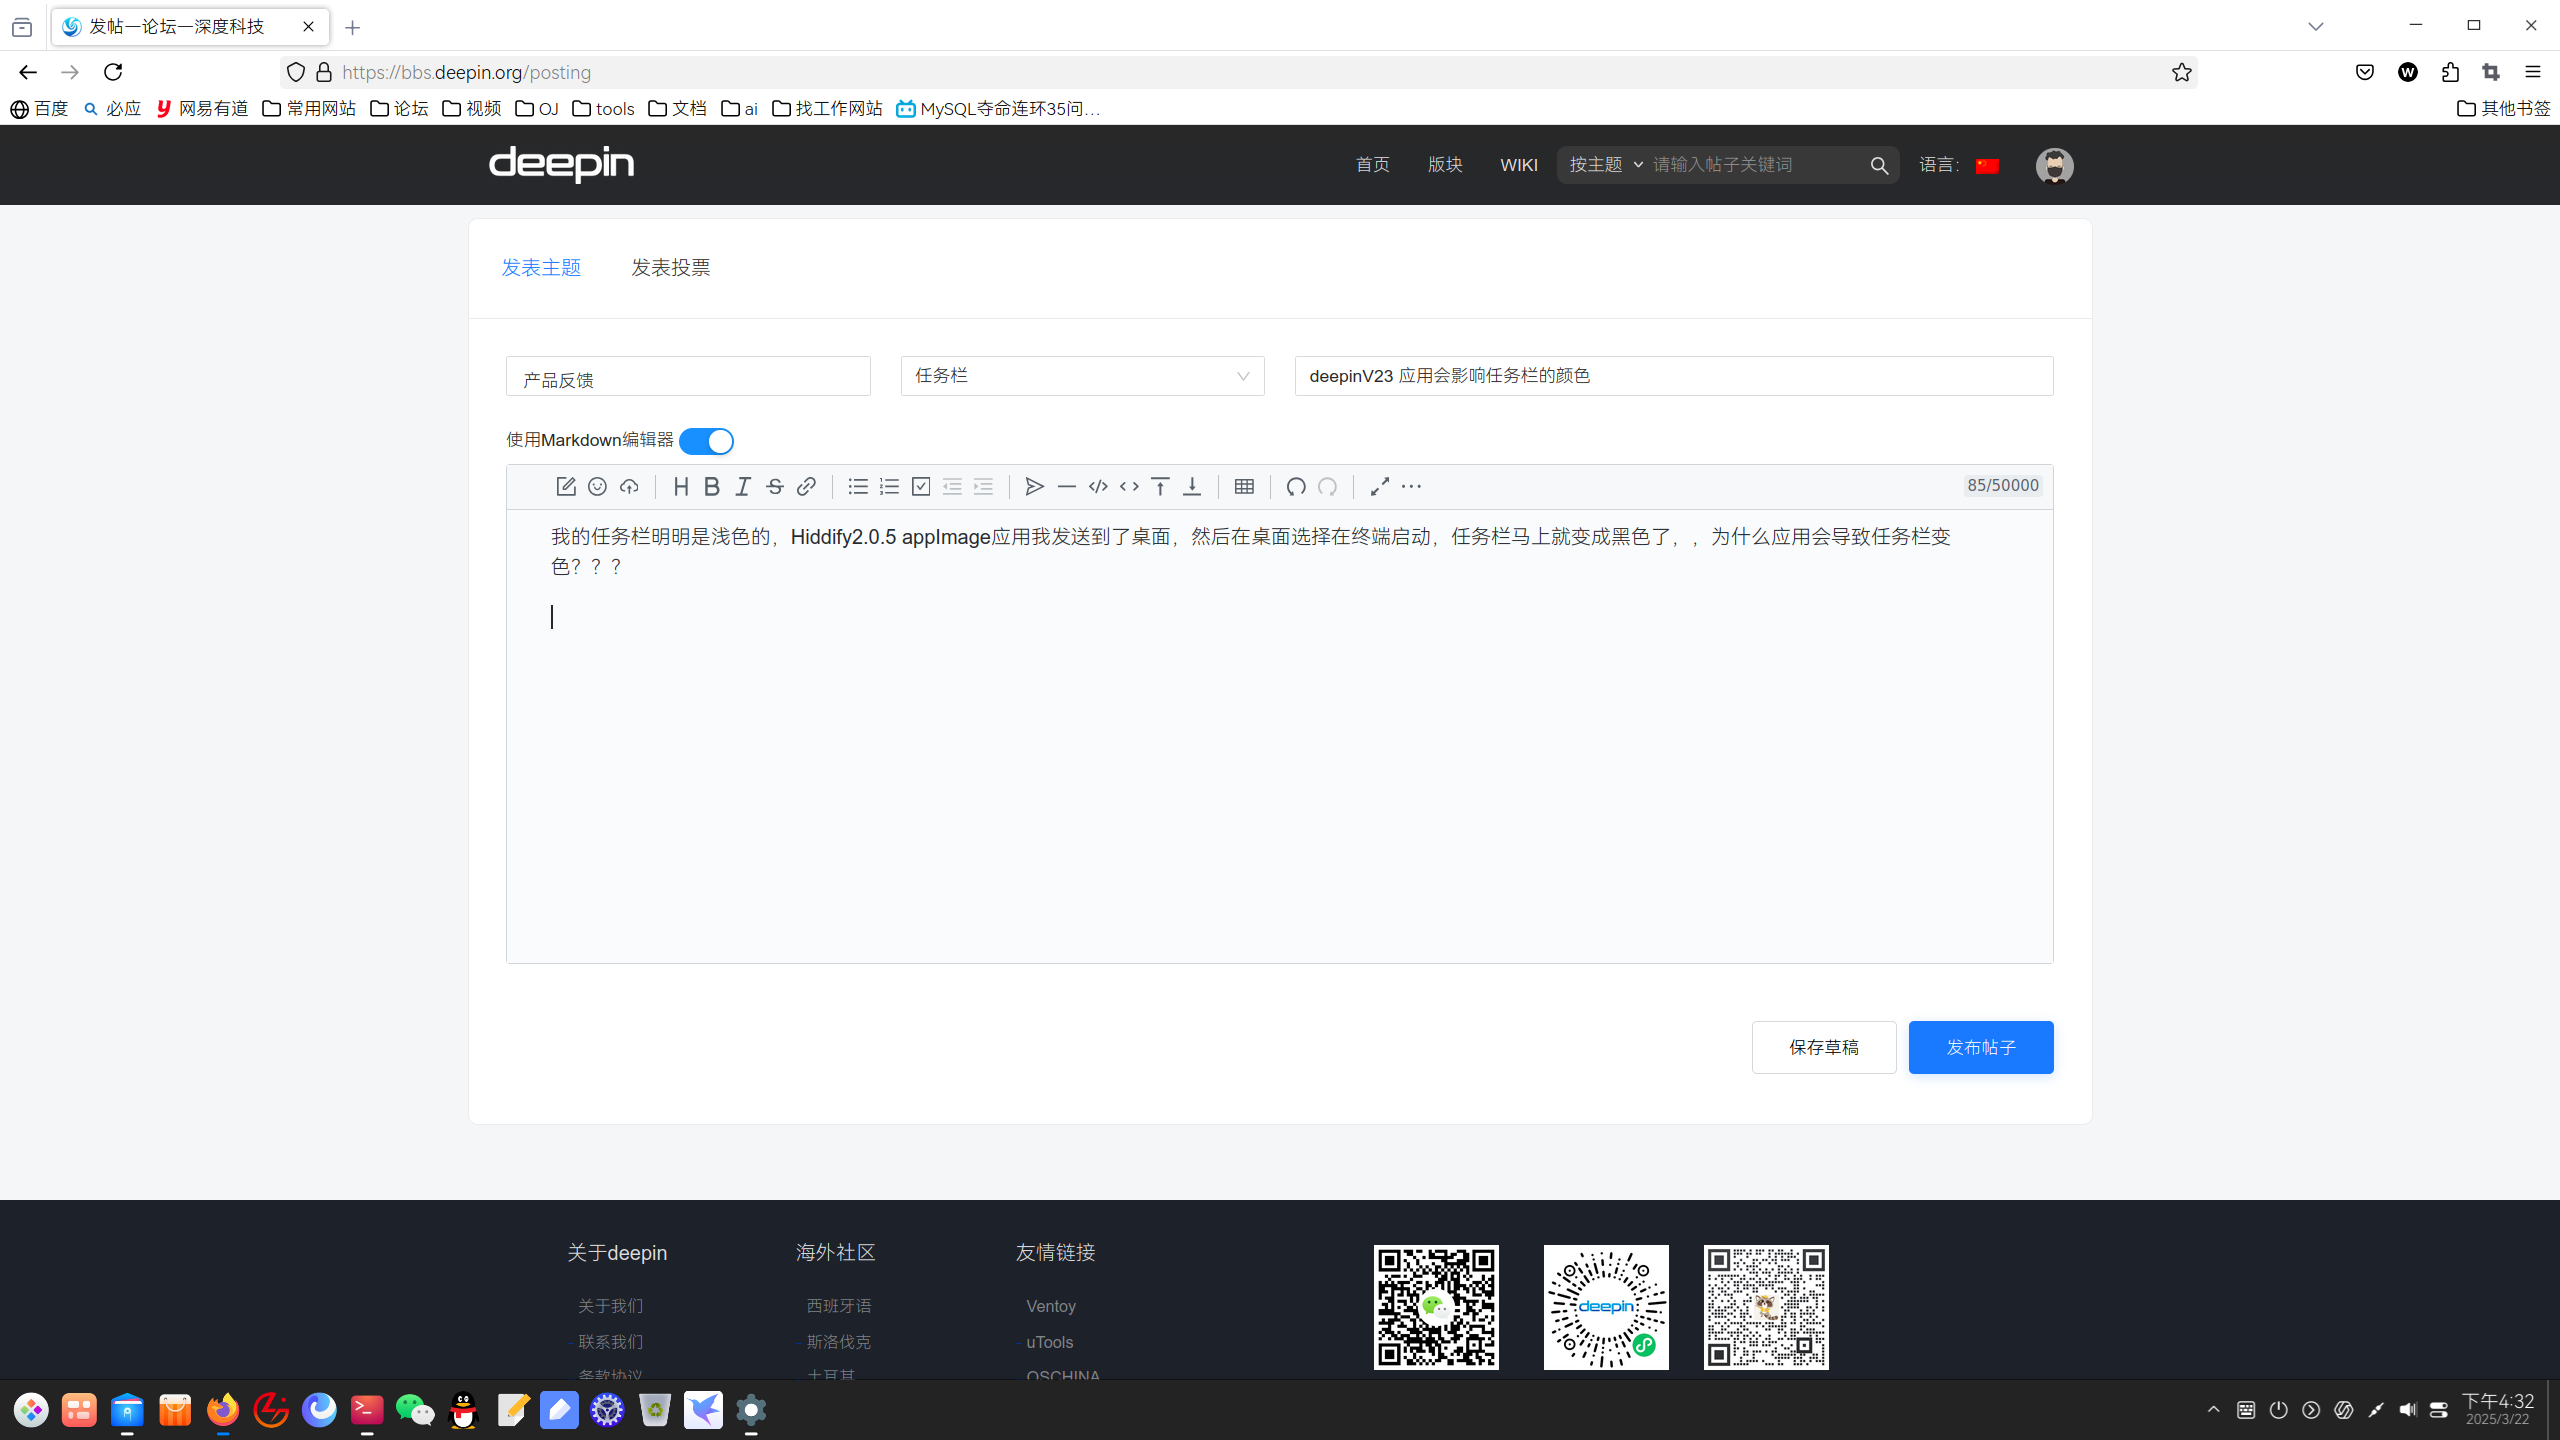Insert inline code
This screenshot has height=1440, width=2560.
pyautogui.click(x=1129, y=486)
